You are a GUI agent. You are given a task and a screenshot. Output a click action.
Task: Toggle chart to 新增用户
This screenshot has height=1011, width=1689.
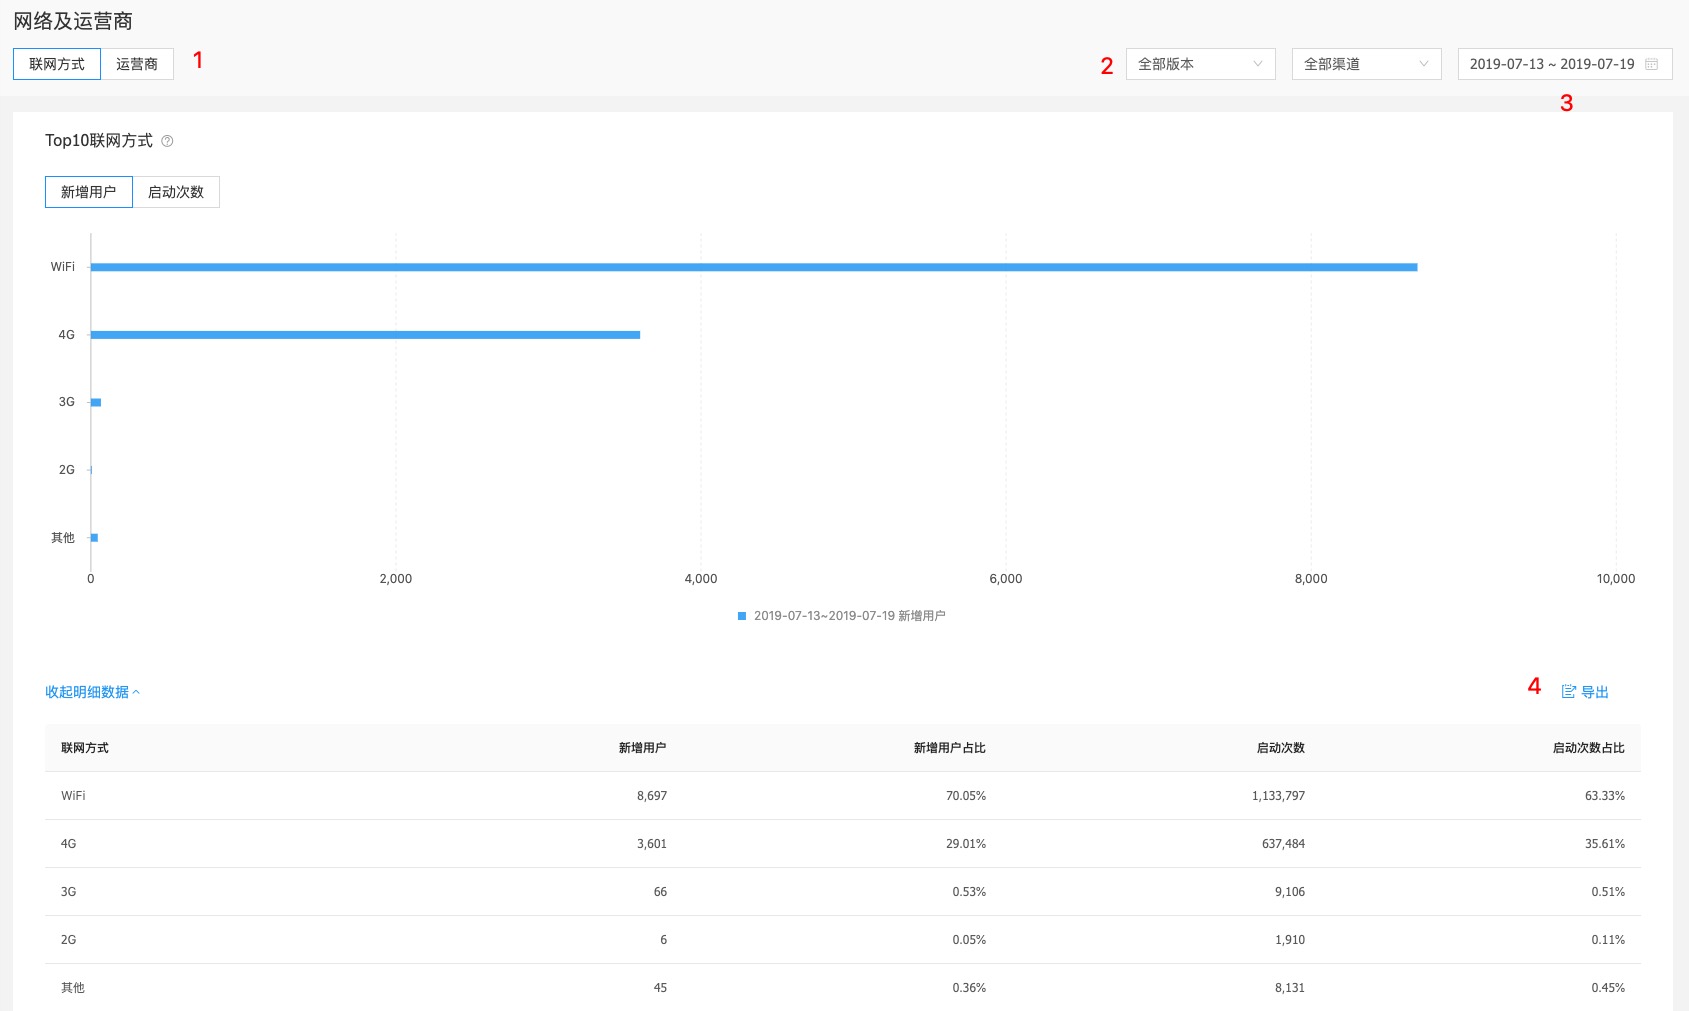[89, 192]
